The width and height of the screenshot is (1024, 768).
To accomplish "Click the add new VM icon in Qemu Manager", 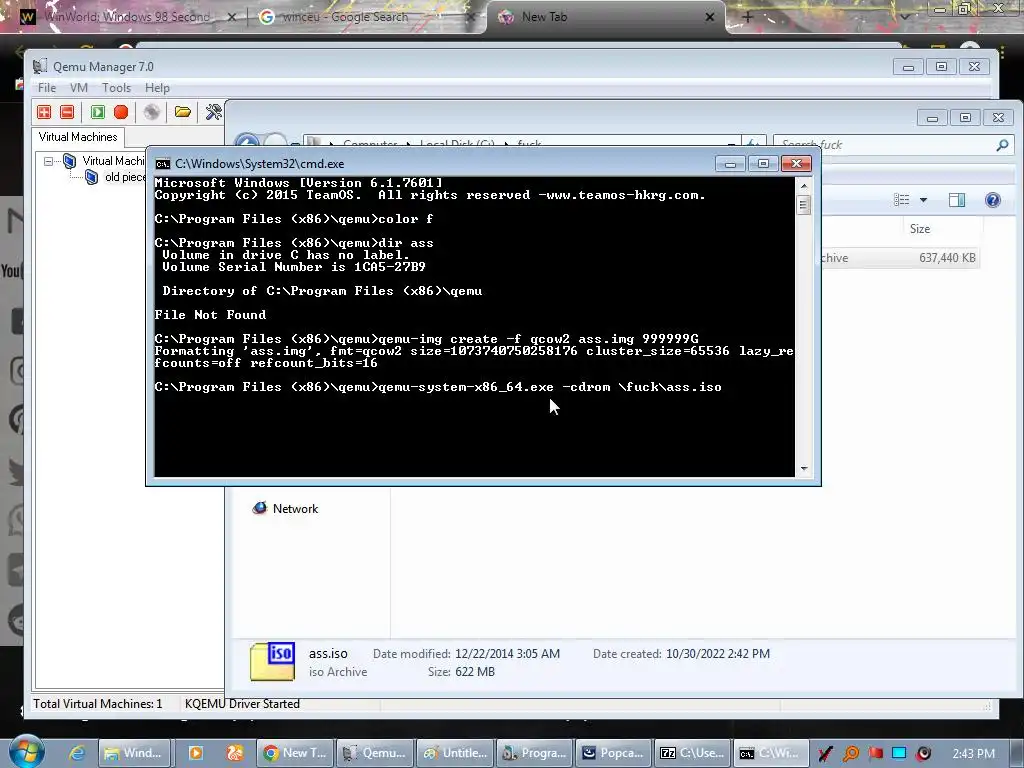I will pyautogui.click(x=44, y=112).
